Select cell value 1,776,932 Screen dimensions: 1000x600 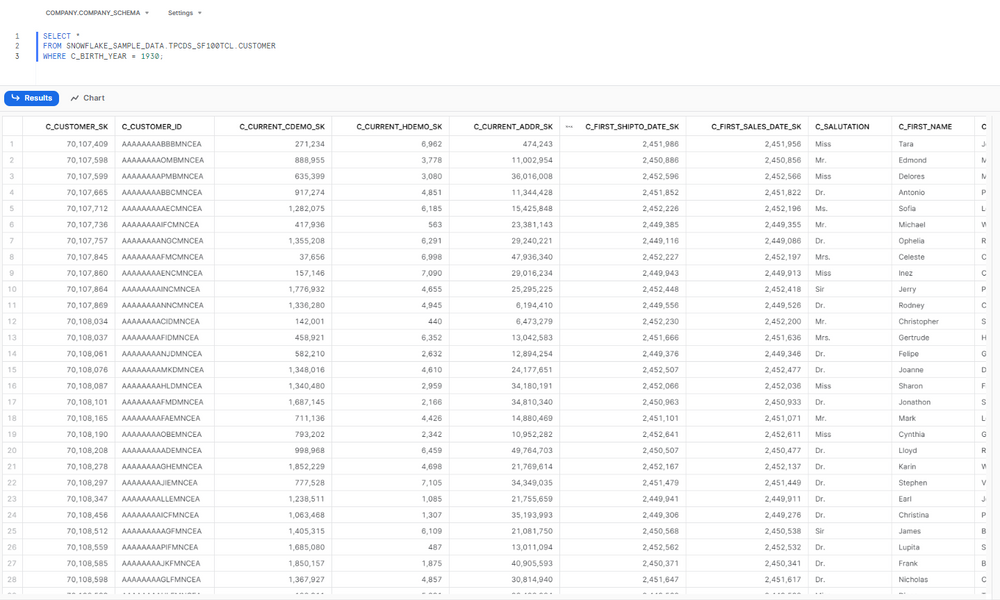tap(307, 289)
